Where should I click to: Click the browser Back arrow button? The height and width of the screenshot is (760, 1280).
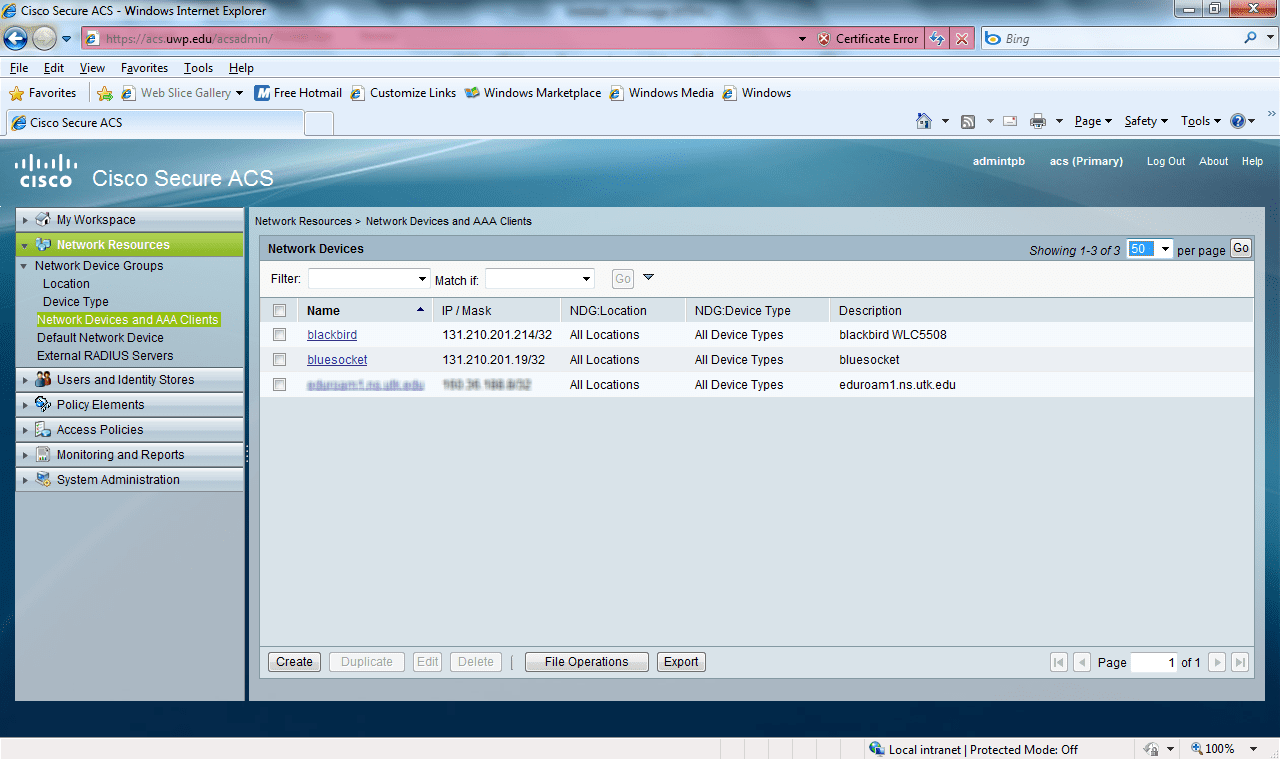click(x=16, y=38)
